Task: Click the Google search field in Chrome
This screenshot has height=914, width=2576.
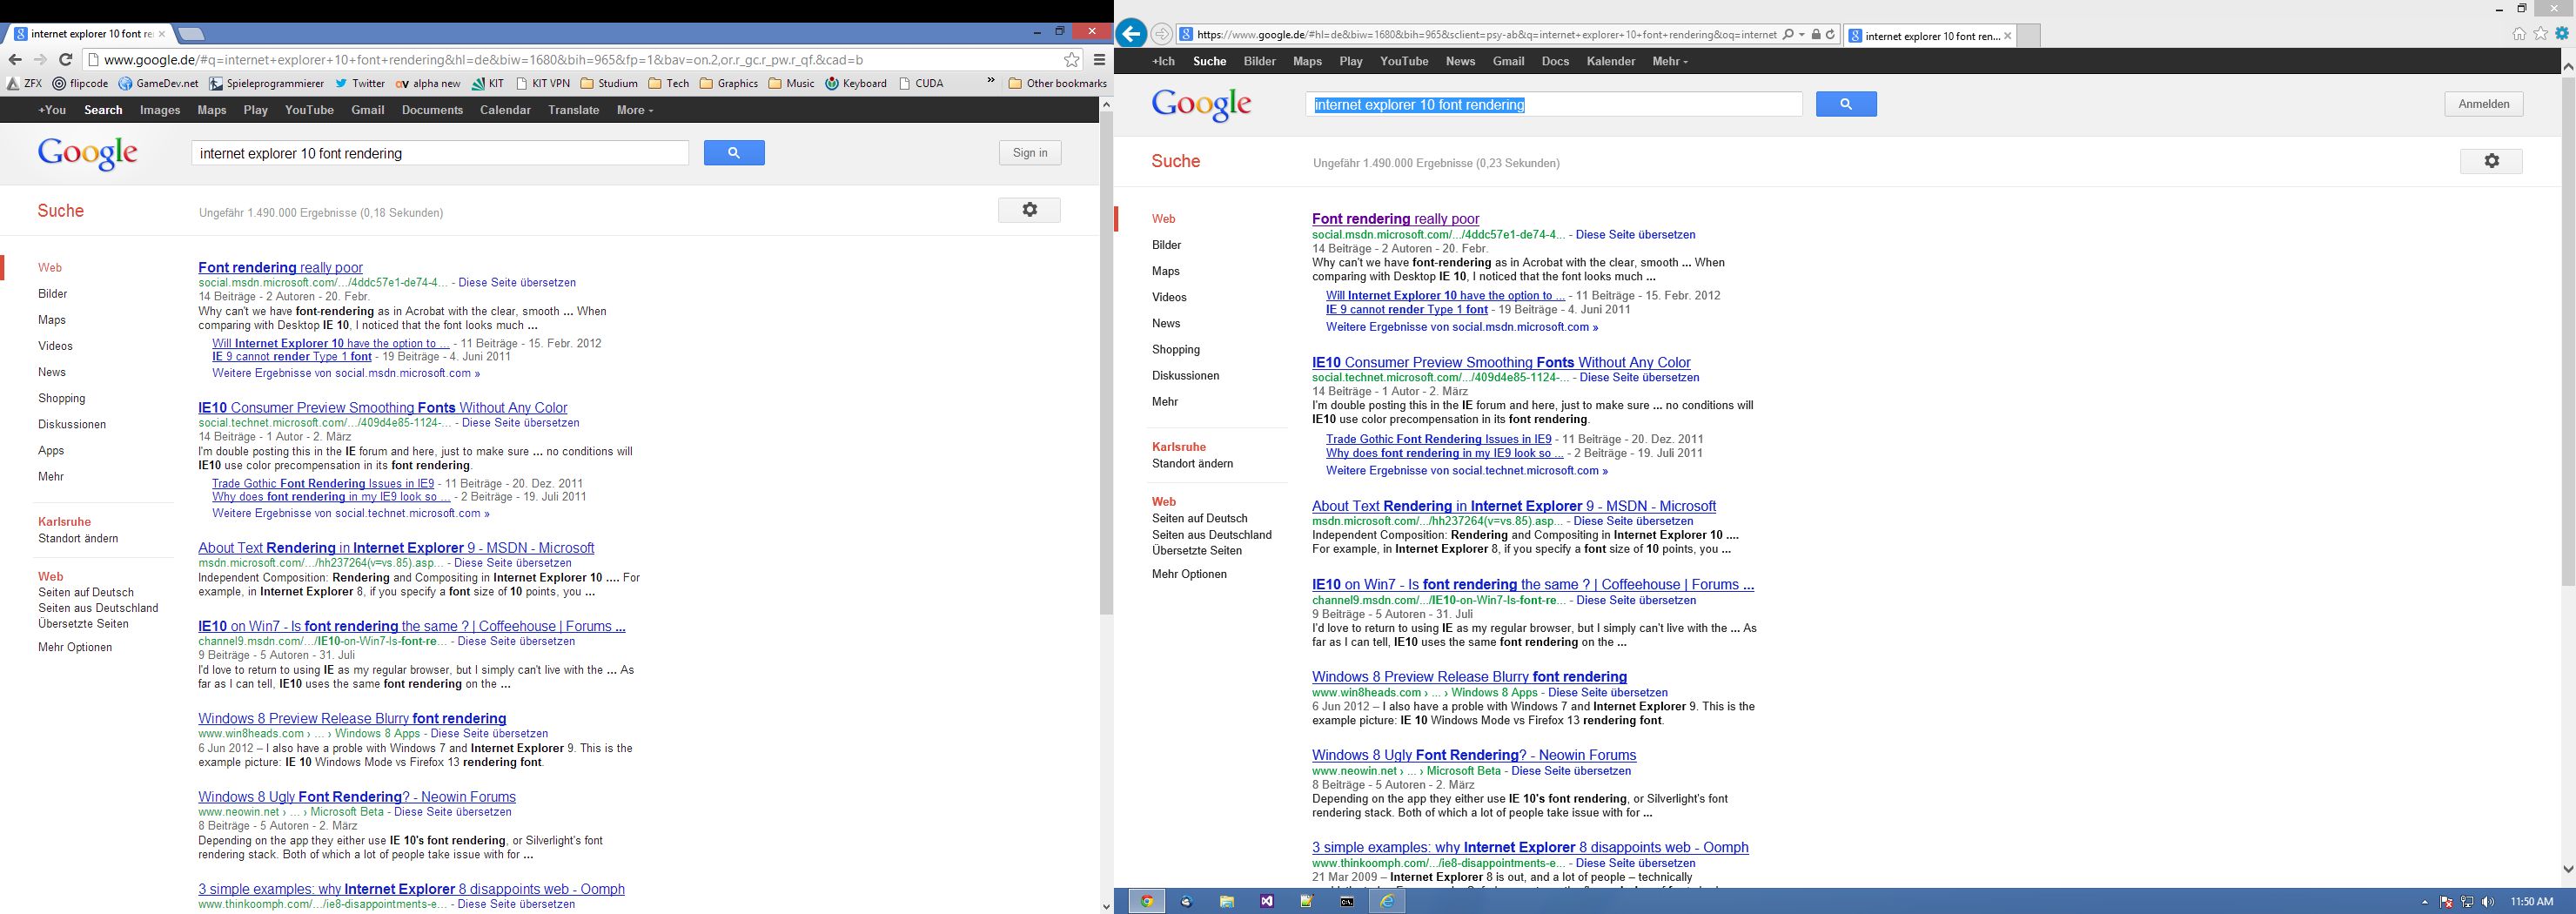Action: [440, 153]
